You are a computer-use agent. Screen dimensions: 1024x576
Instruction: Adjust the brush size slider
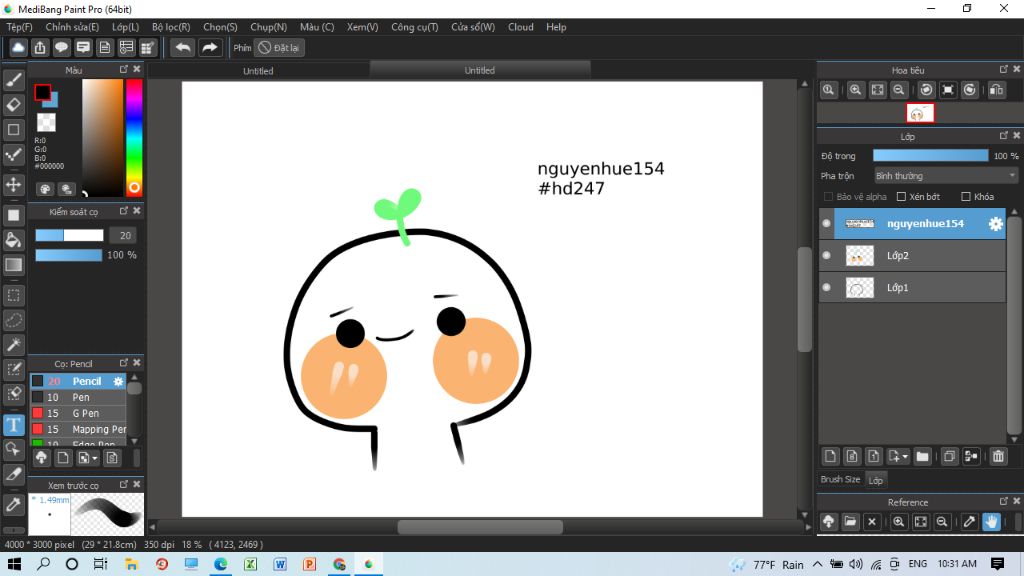(x=69, y=235)
